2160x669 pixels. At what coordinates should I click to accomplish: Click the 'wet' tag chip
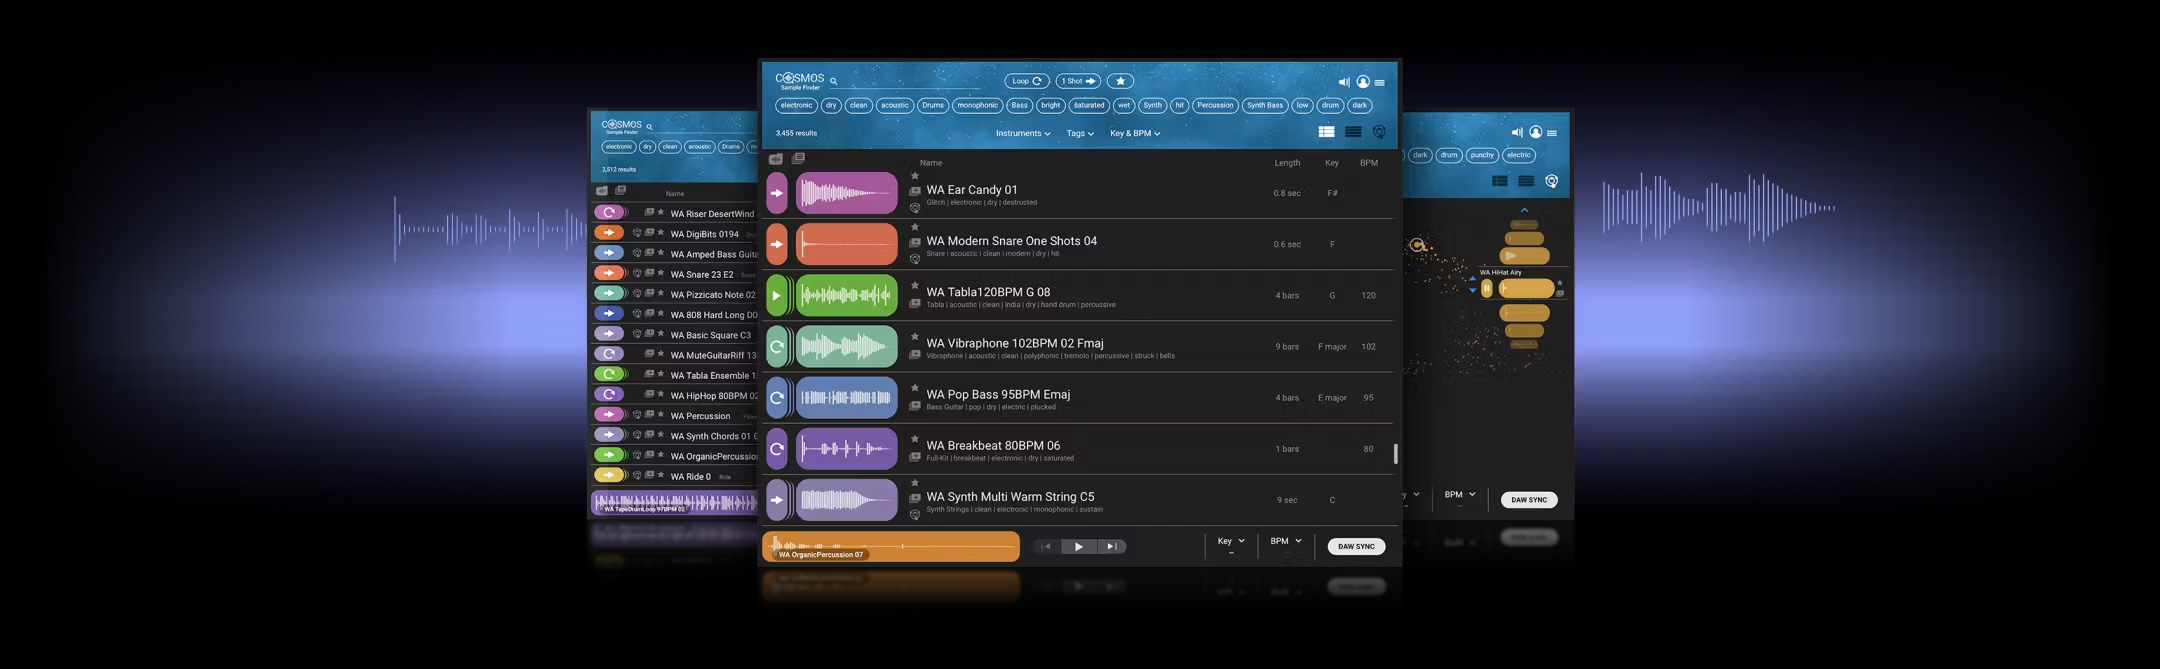[x=1124, y=105]
